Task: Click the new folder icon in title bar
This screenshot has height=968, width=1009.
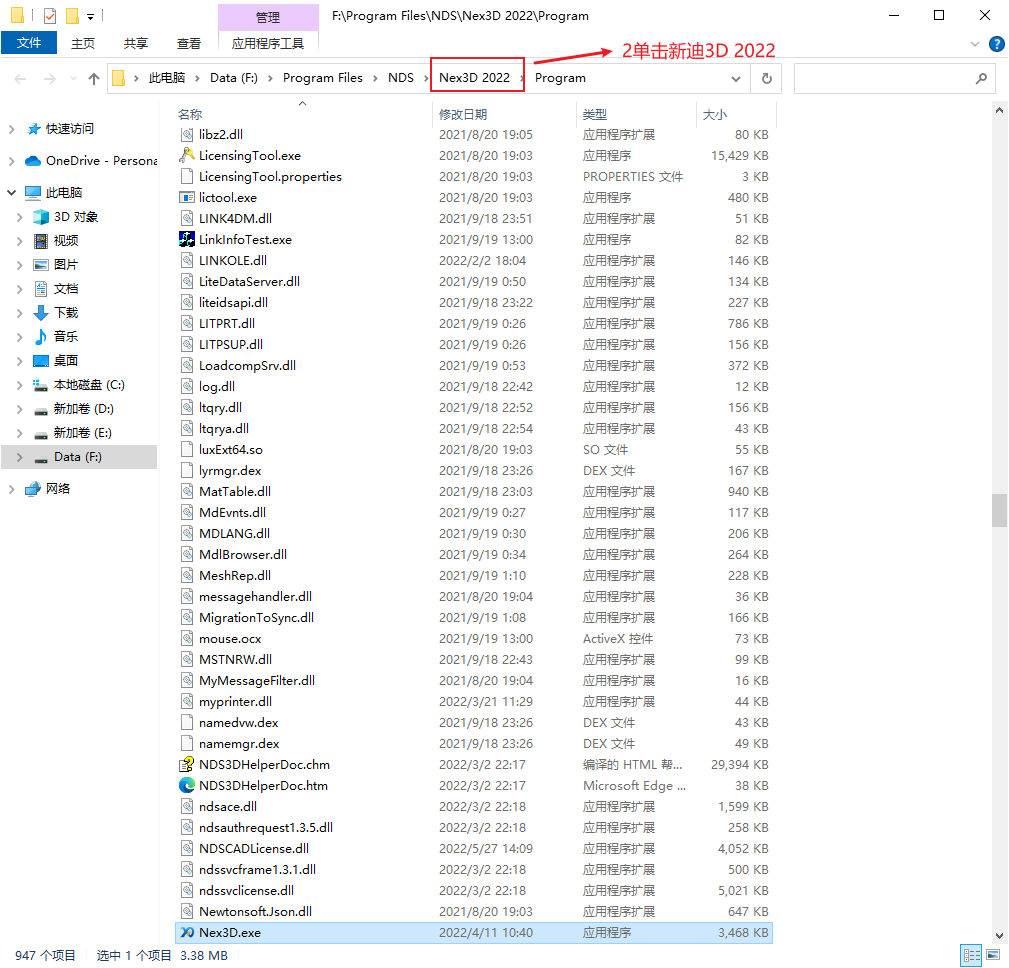Action: (72, 15)
